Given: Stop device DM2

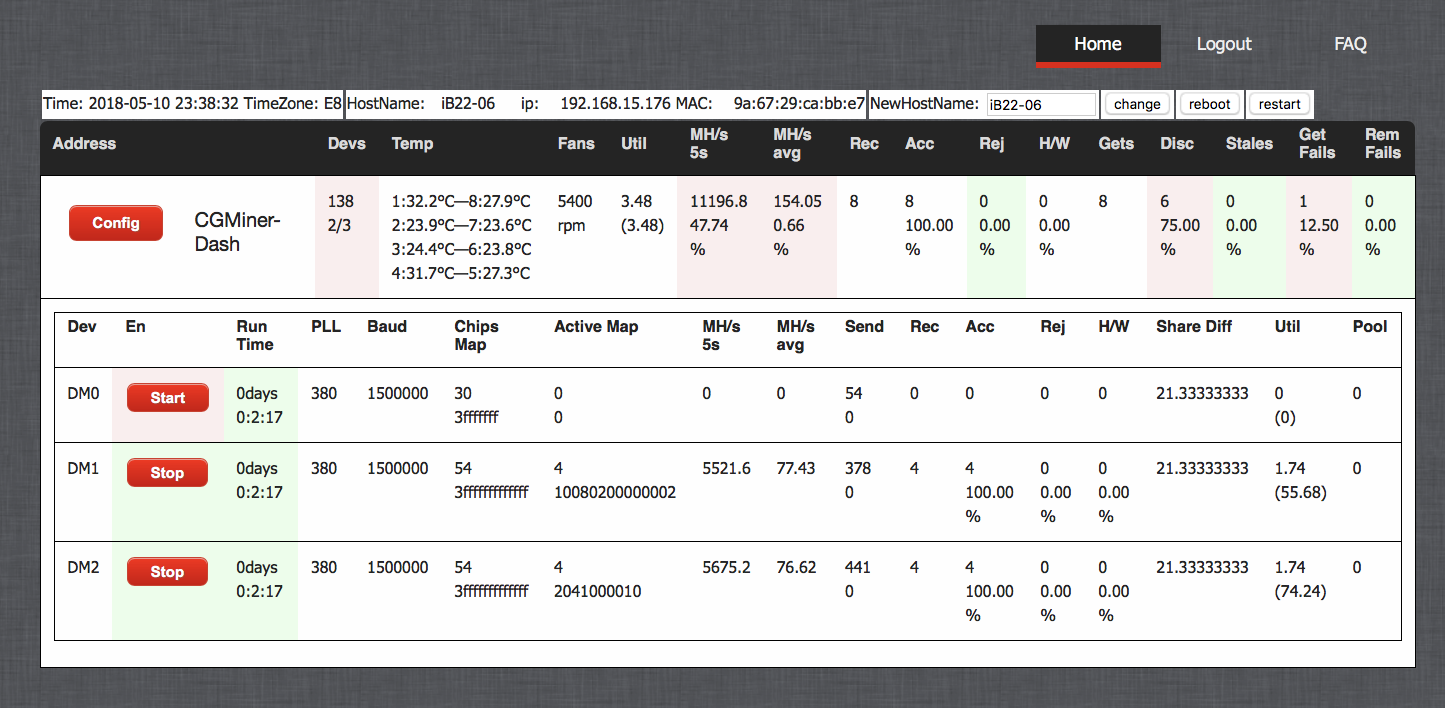Looking at the screenshot, I should coord(167,571).
